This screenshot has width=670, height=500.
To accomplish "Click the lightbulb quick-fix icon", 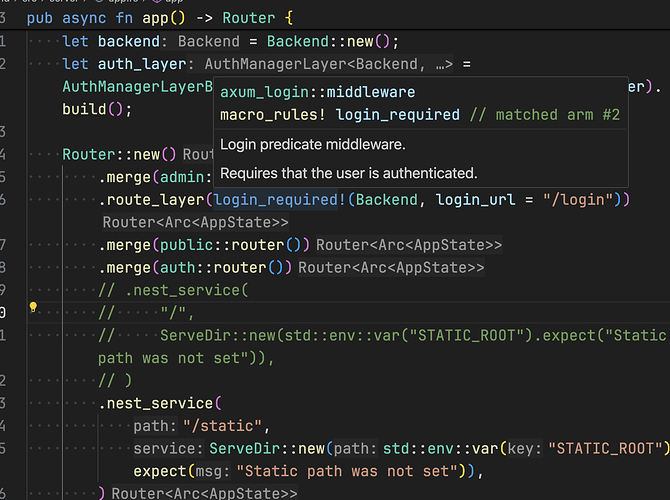I will click(33, 307).
